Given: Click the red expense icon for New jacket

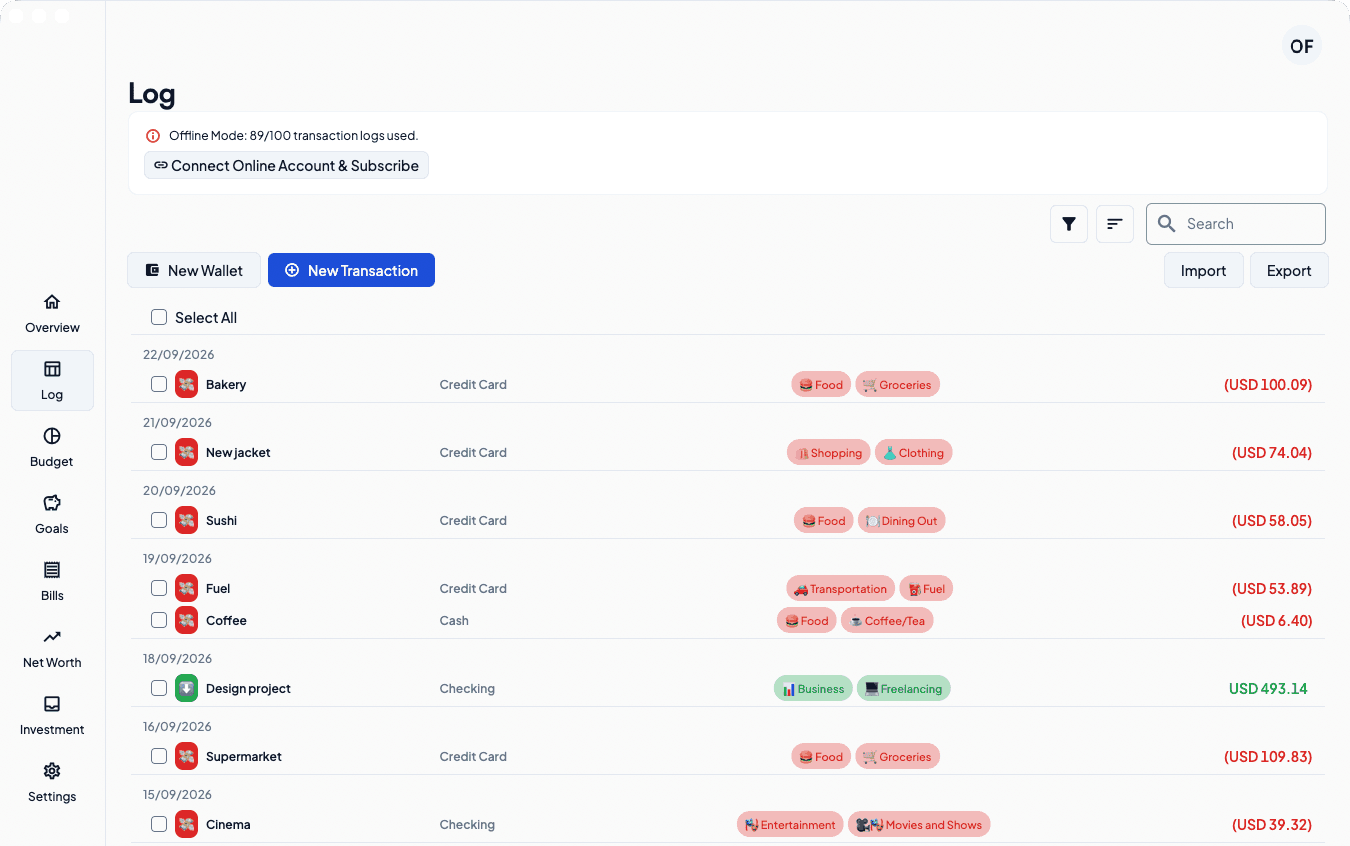Looking at the screenshot, I should pos(186,452).
